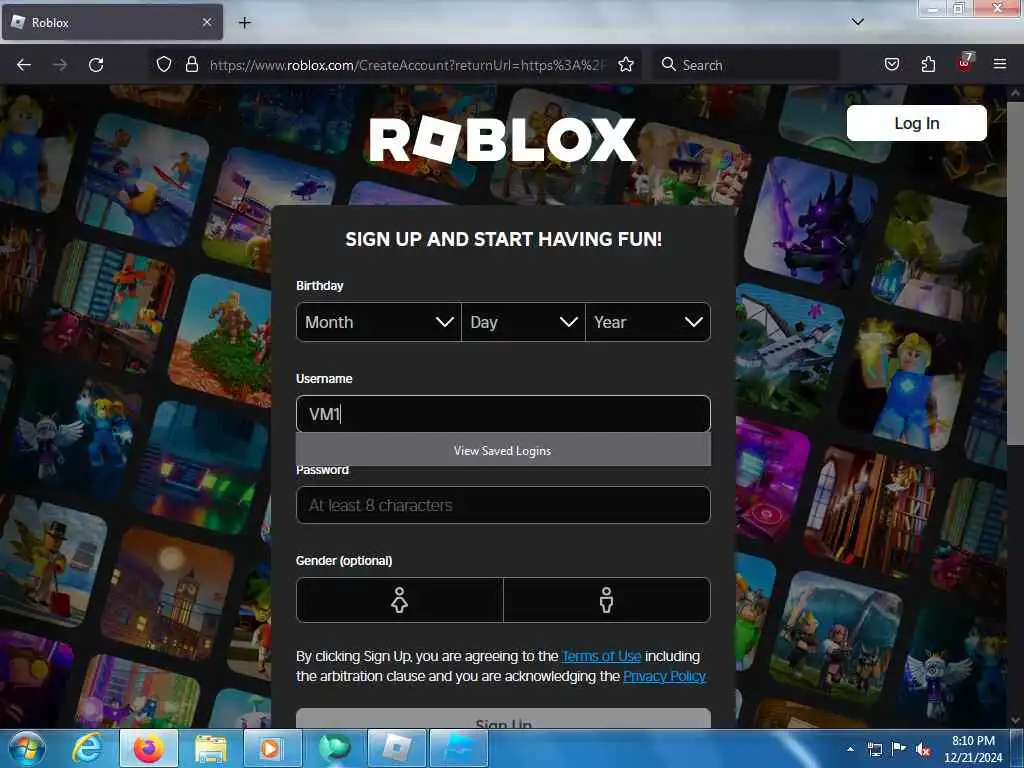List all tabs with the chevron

[857, 22]
